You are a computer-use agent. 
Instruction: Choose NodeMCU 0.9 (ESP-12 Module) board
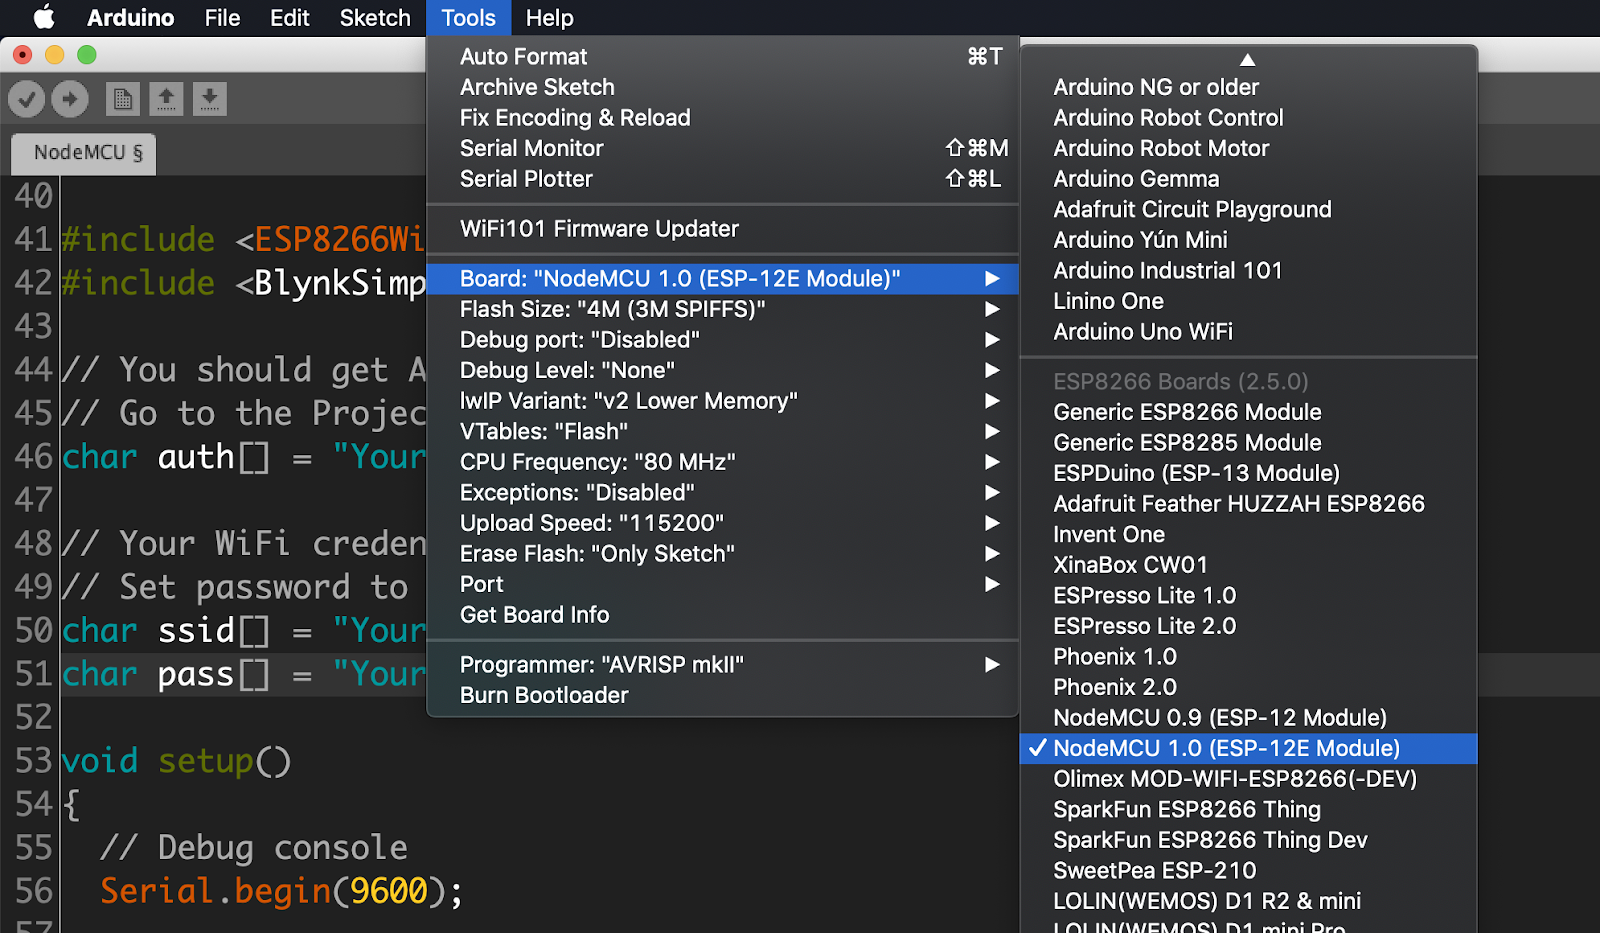tap(1248, 718)
